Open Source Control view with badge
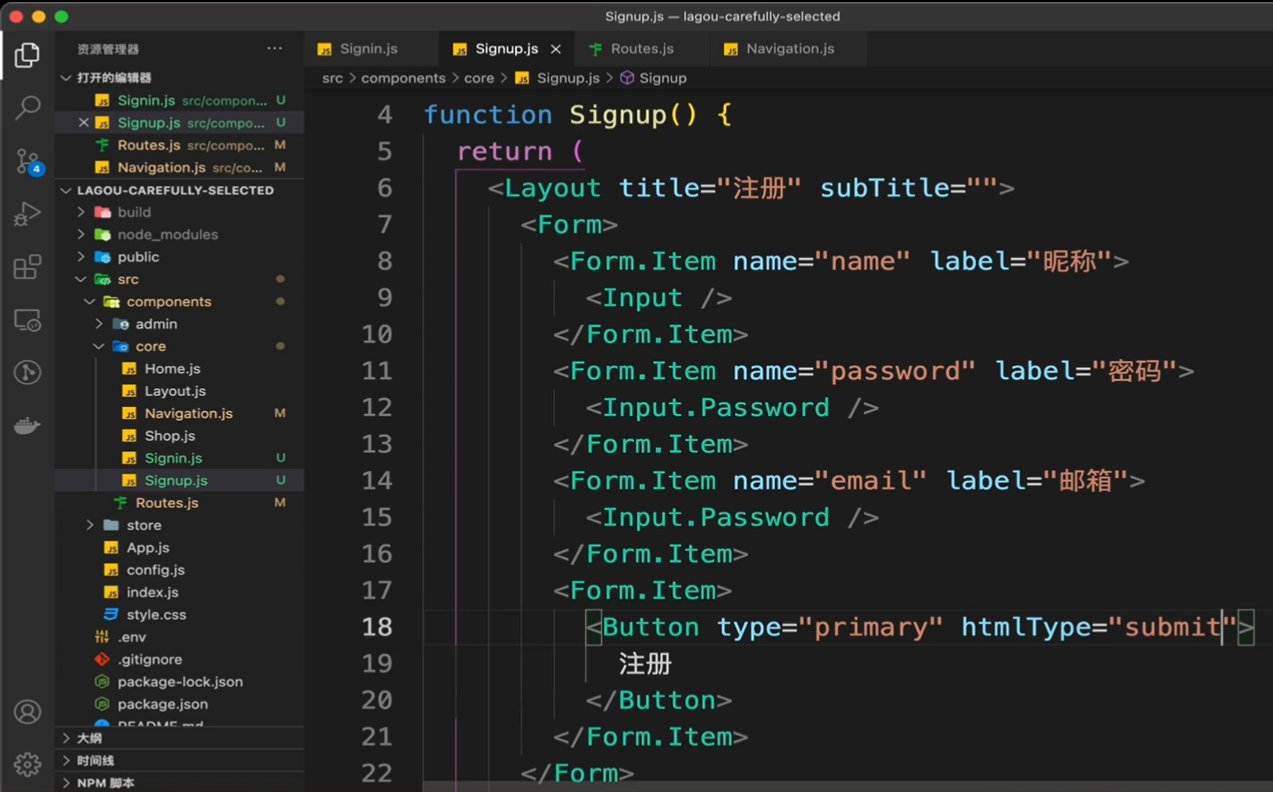The height and width of the screenshot is (792, 1273). [x=27, y=161]
